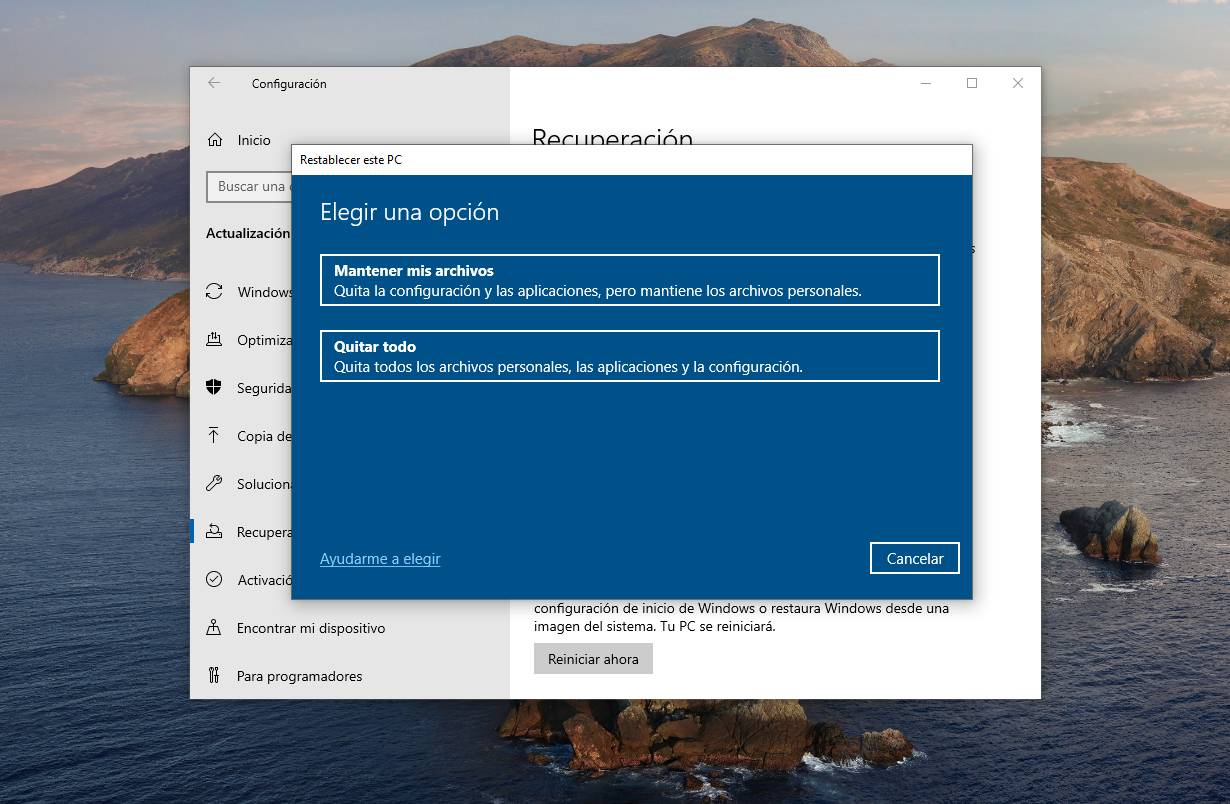Click the Encontrar mi dispositivo icon
Viewport: 1230px width, 804px height.
point(214,628)
